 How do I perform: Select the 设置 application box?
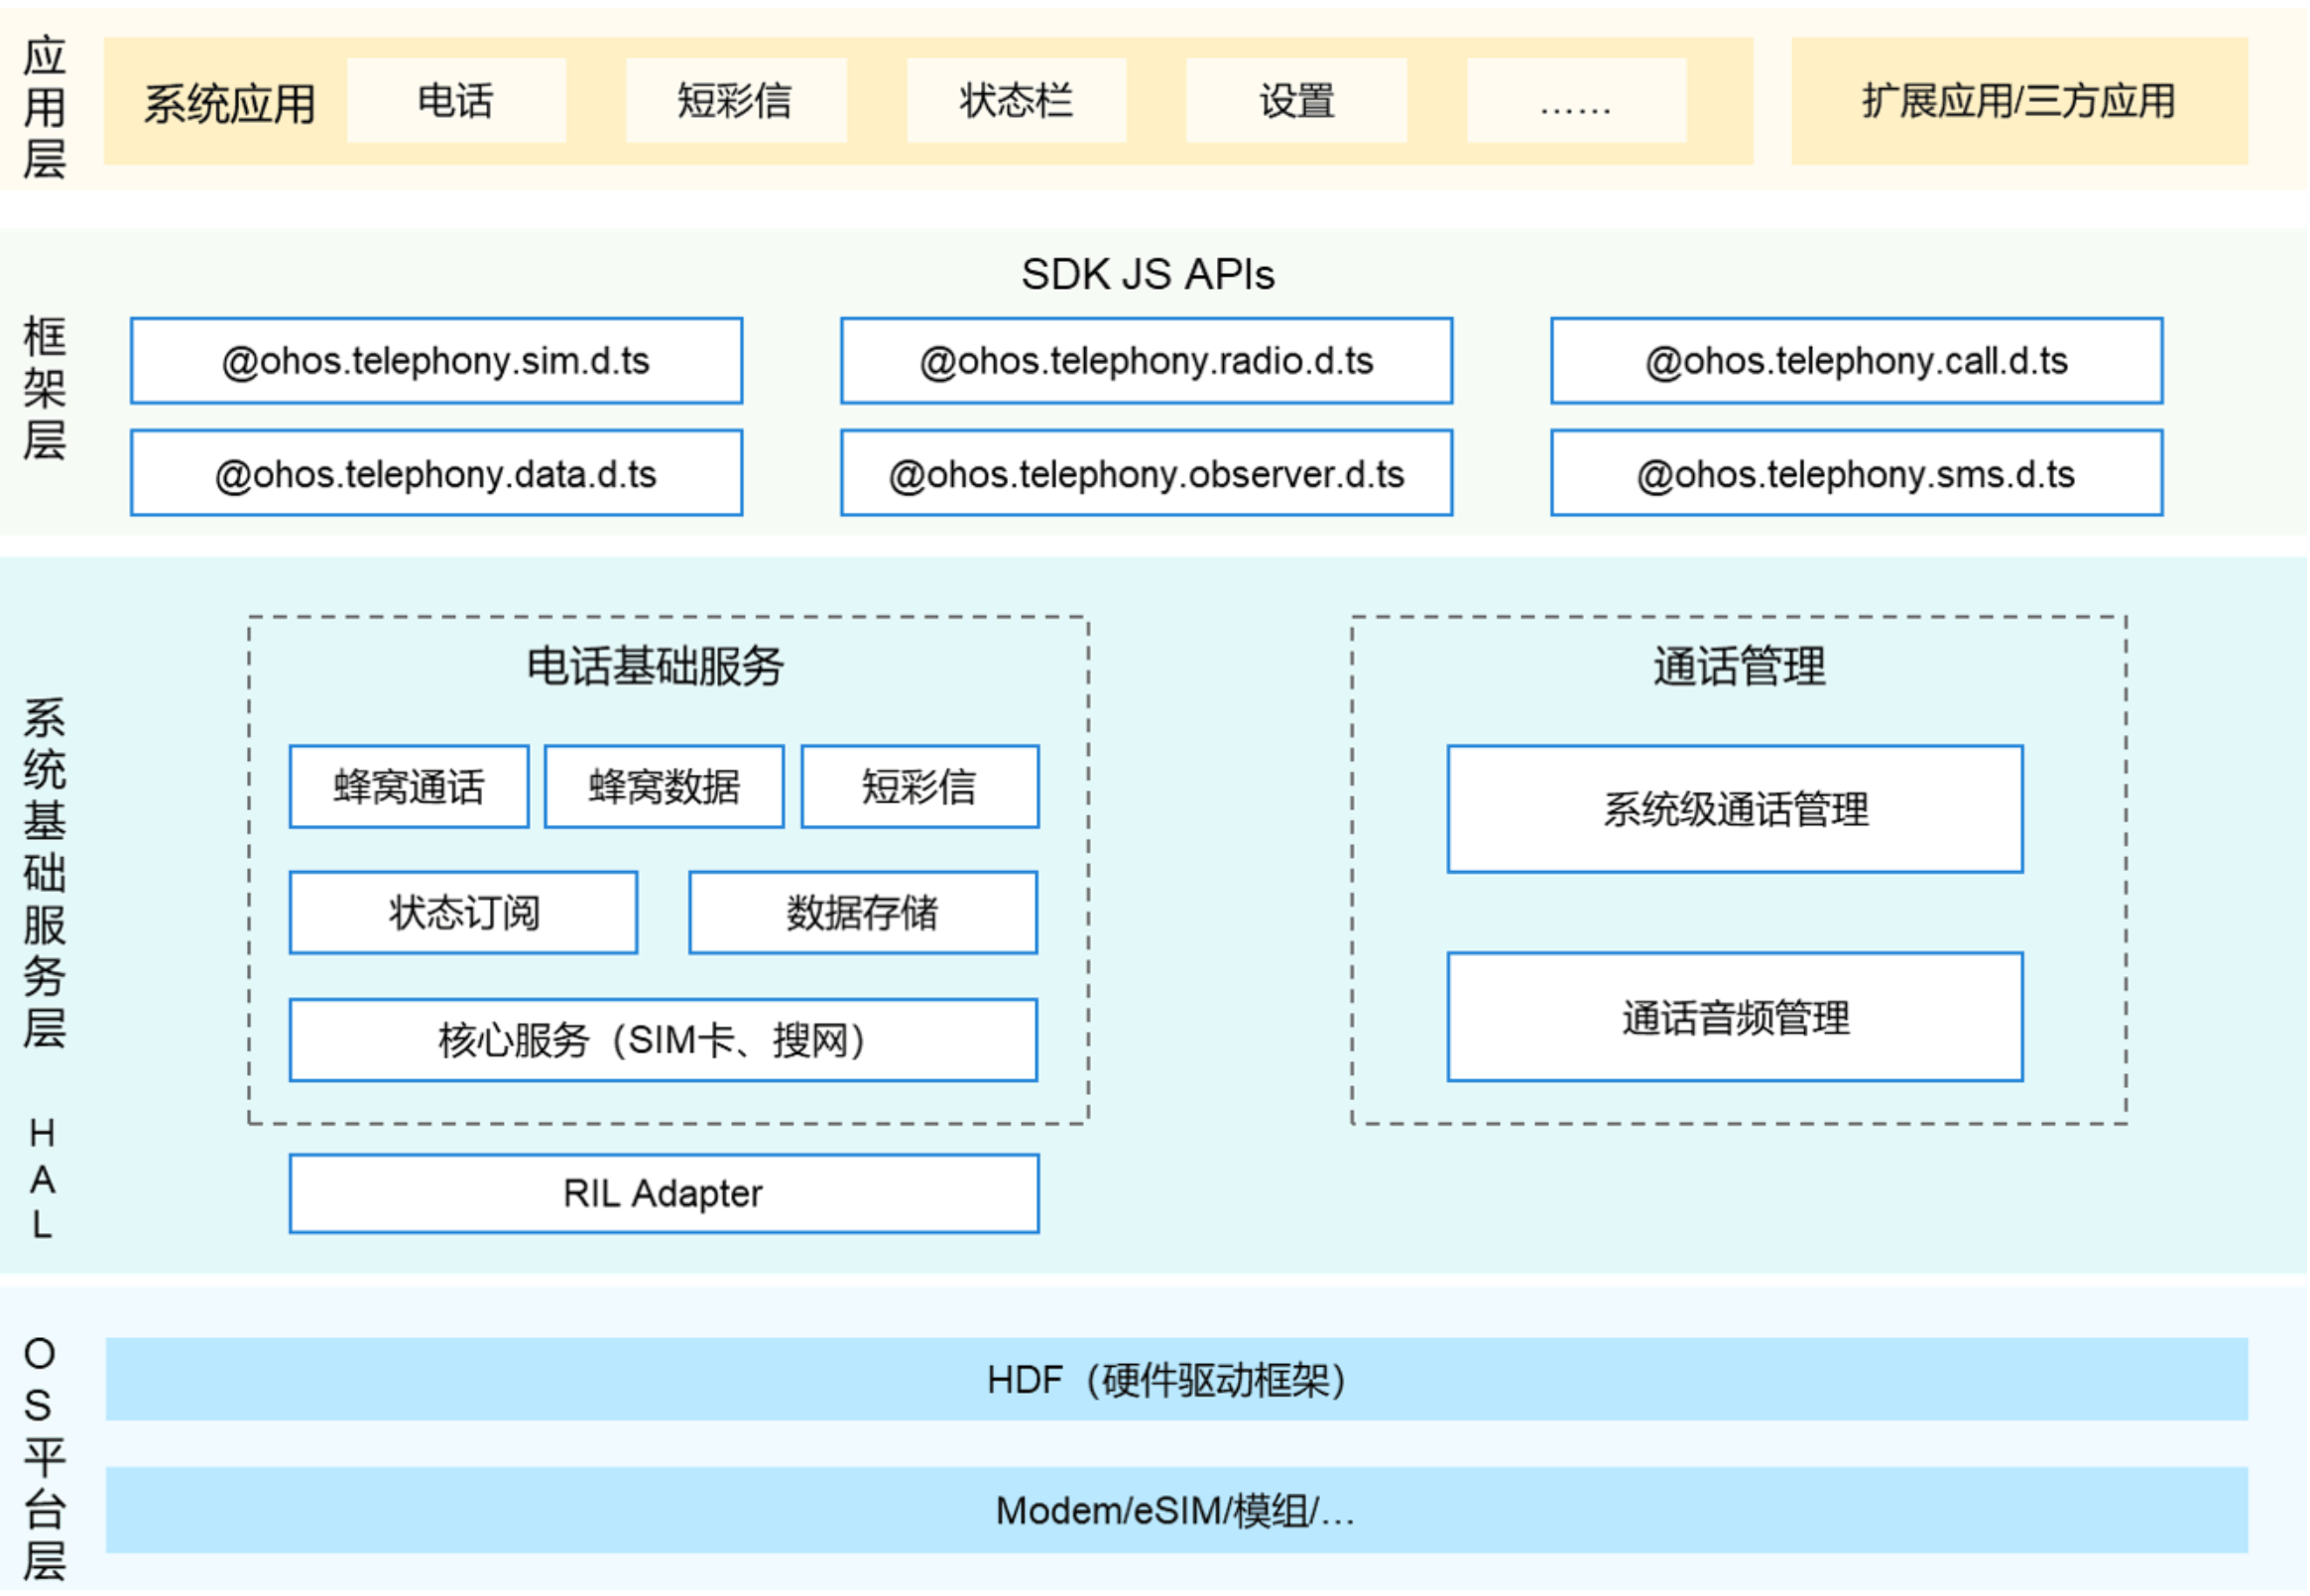[1296, 100]
